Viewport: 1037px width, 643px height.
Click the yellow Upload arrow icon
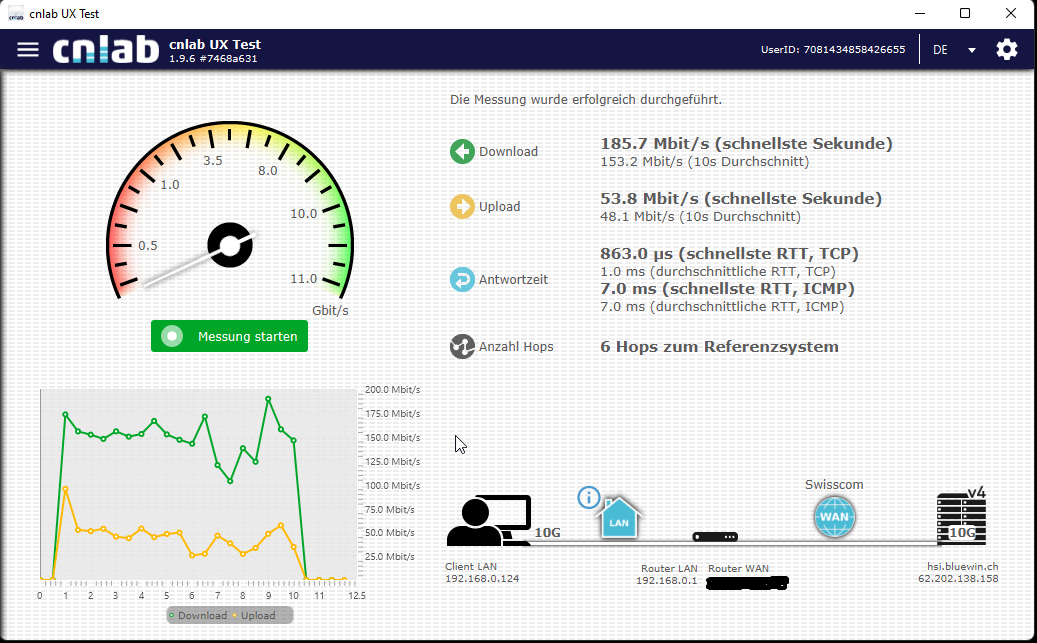(x=462, y=207)
